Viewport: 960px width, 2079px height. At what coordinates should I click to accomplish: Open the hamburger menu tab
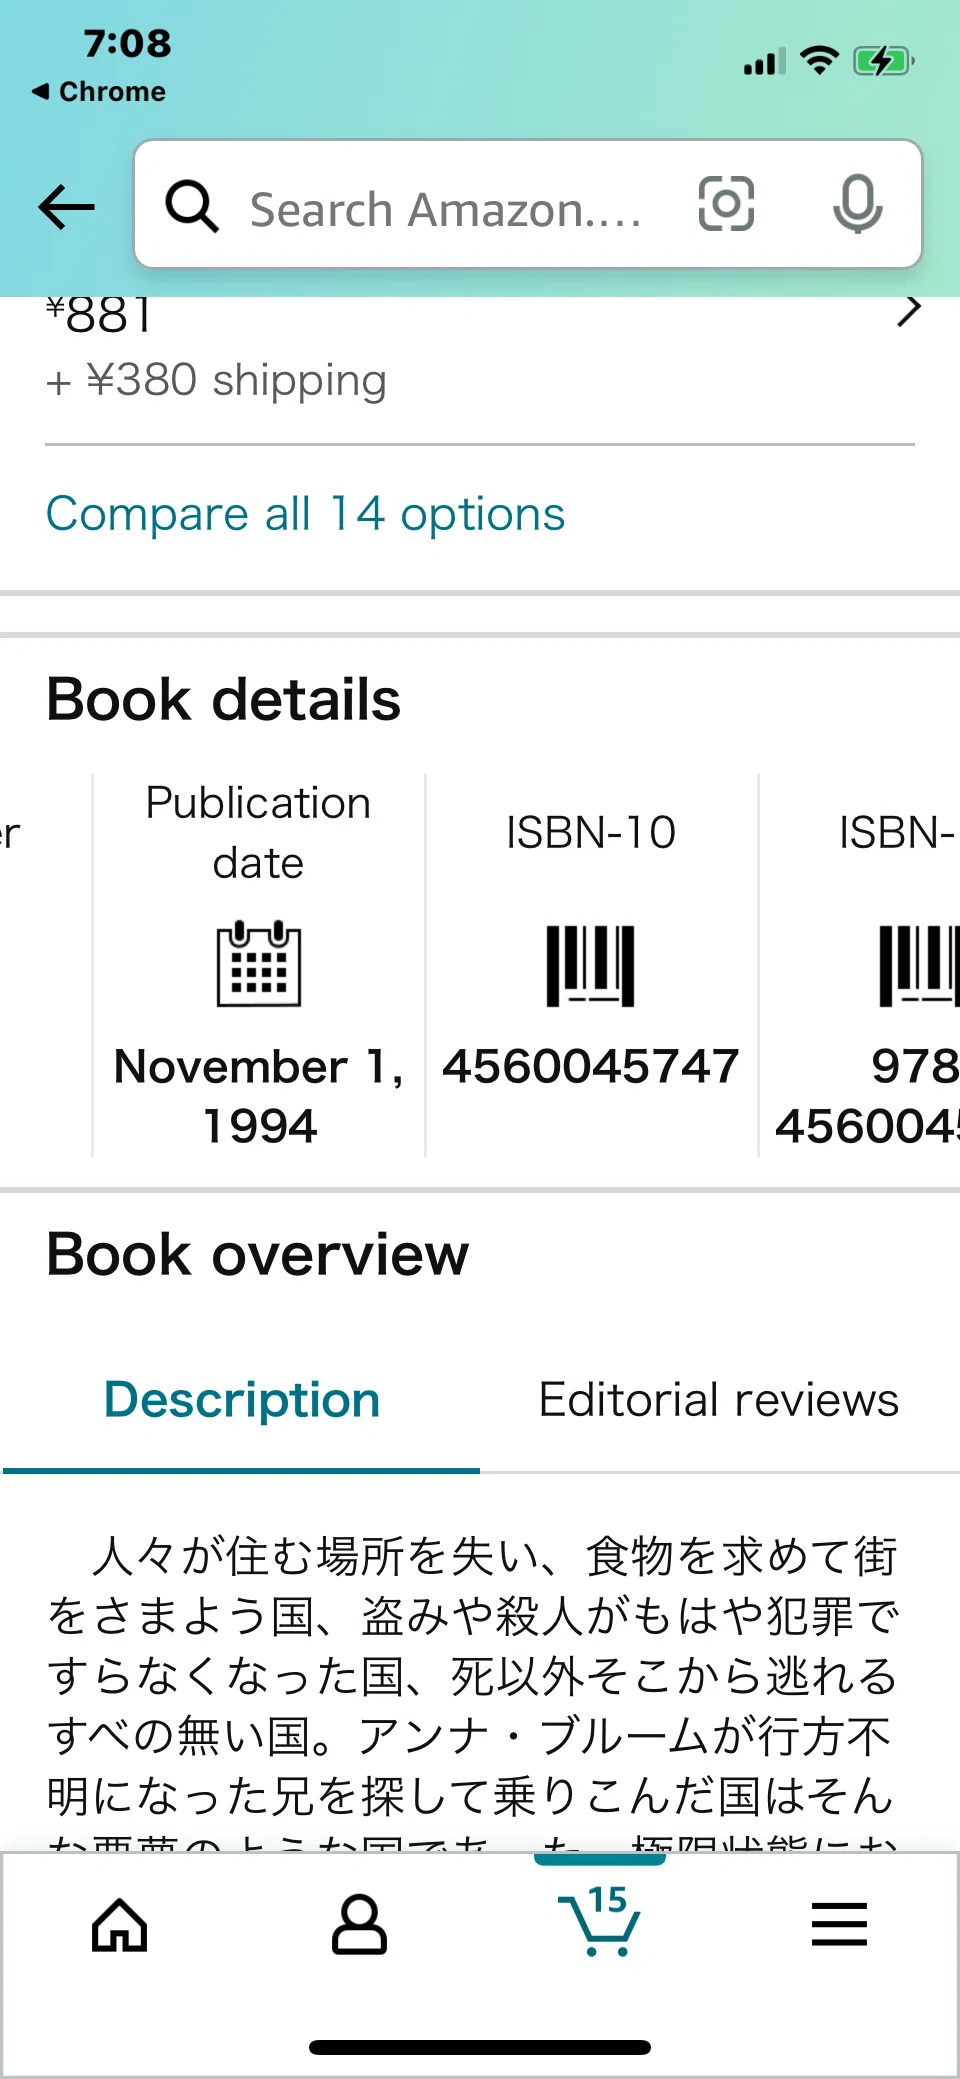tap(839, 1924)
